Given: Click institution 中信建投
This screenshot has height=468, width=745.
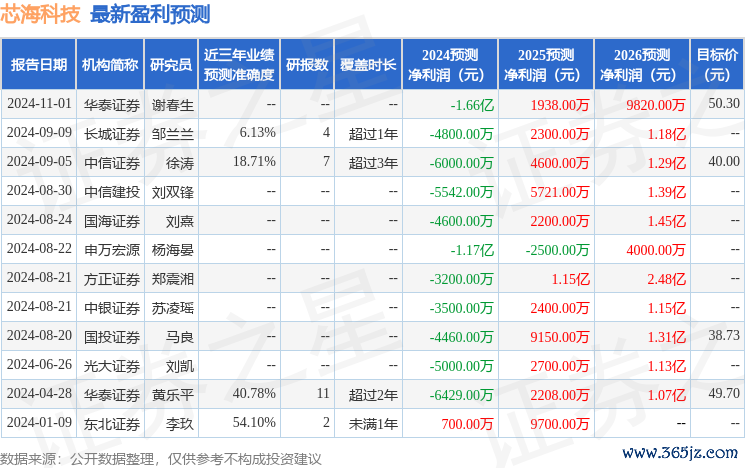Looking at the screenshot, I should (112, 192).
